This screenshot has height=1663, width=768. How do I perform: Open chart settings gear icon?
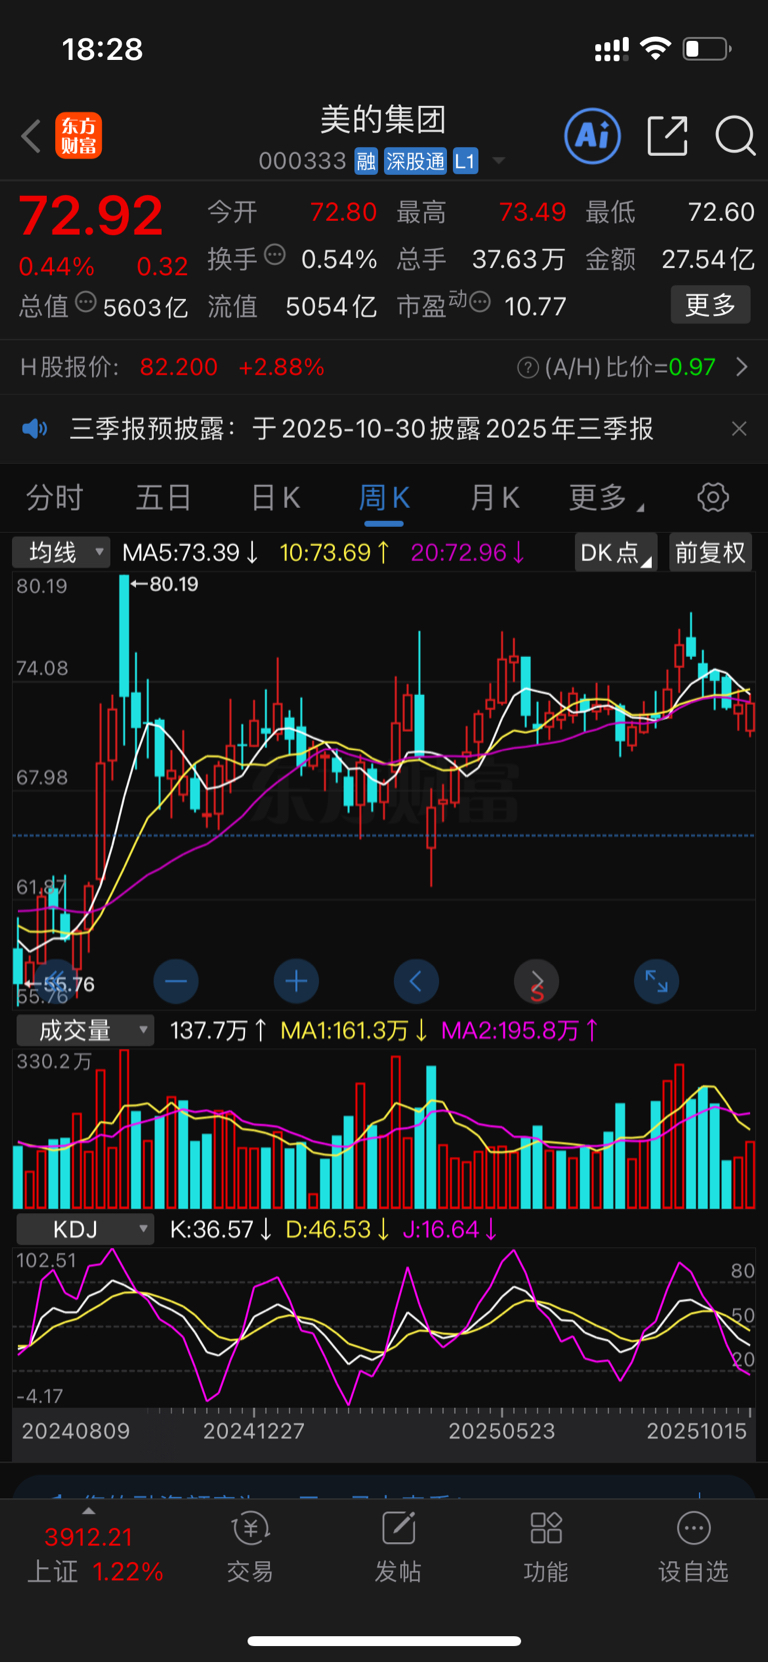[x=713, y=497]
